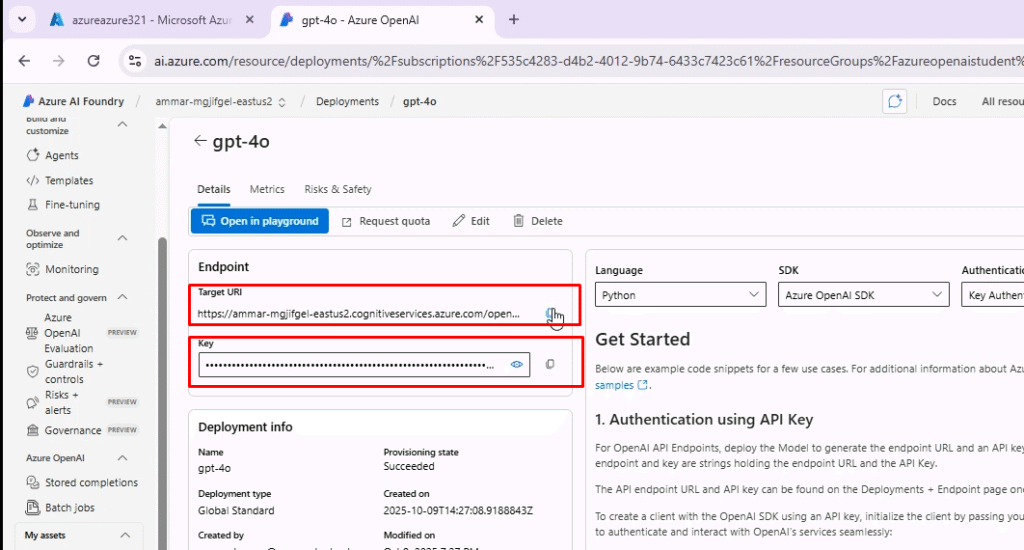Open Monitoring in the sidebar

(71, 270)
